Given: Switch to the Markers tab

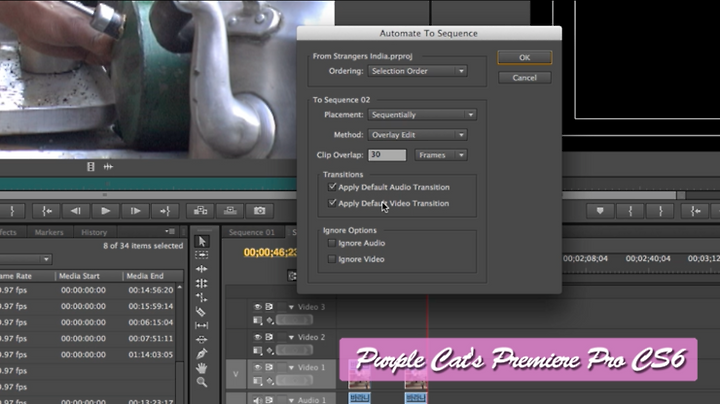Looking at the screenshot, I should [49, 232].
